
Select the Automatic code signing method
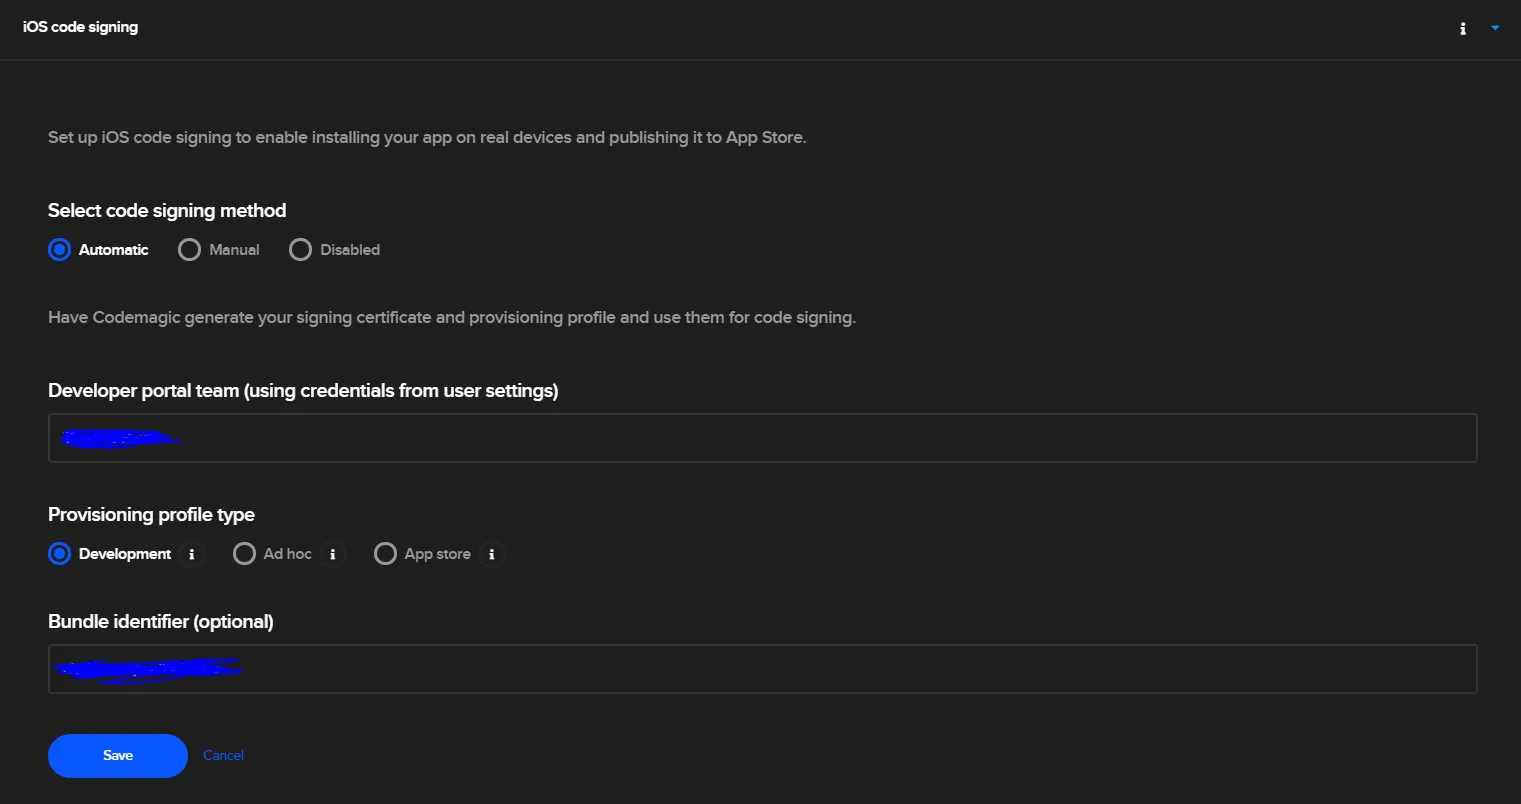pyautogui.click(x=60, y=250)
